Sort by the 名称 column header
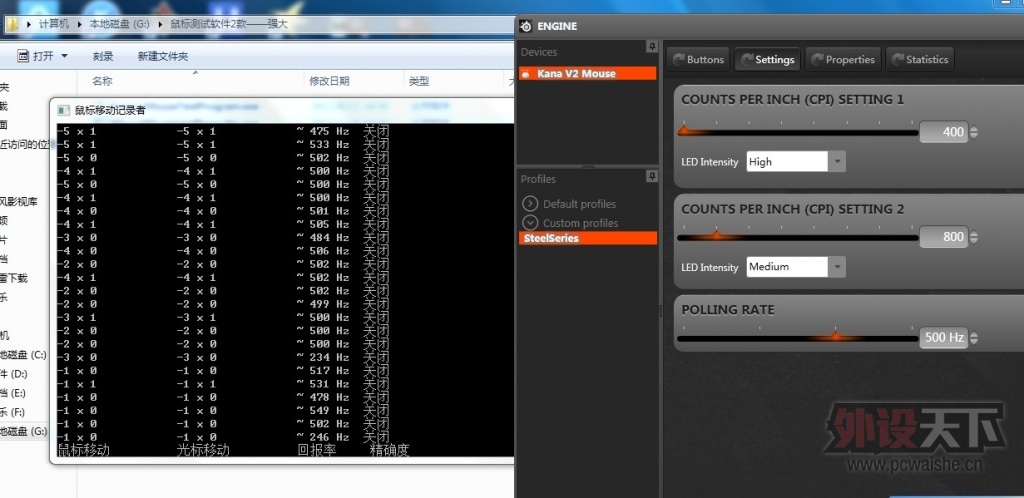 point(102,81)
